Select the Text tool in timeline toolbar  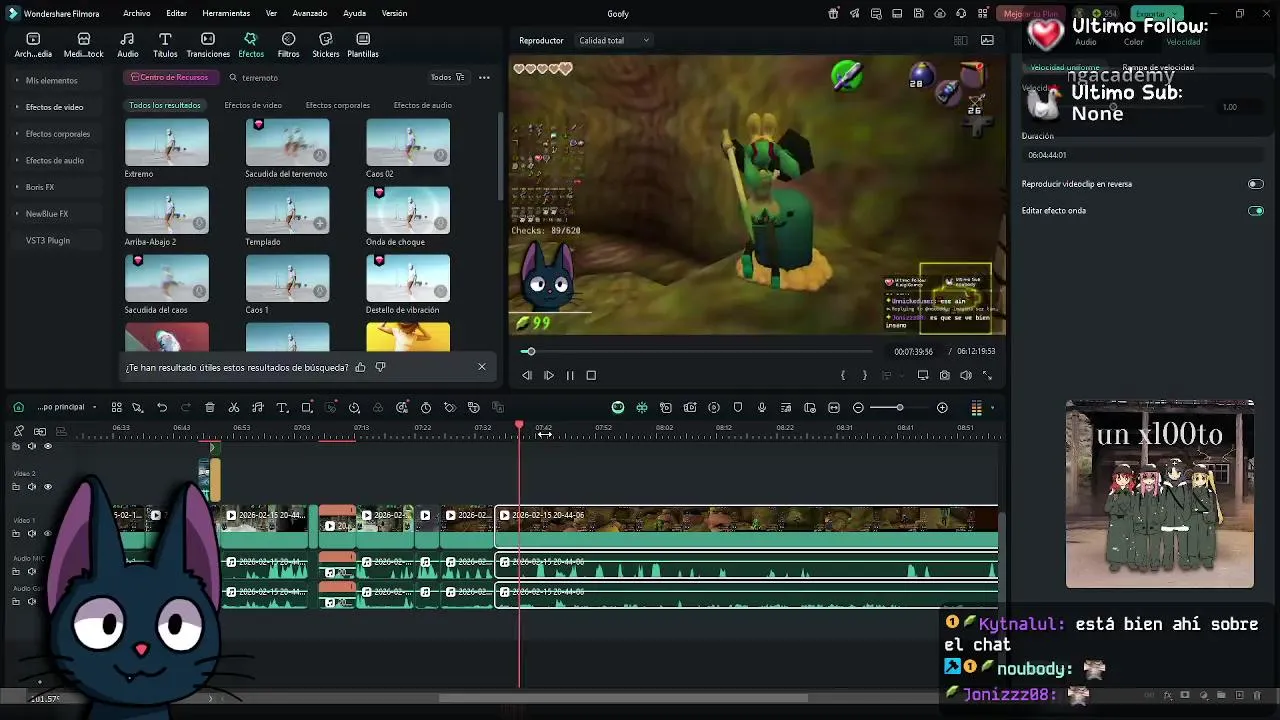[282, 408]
